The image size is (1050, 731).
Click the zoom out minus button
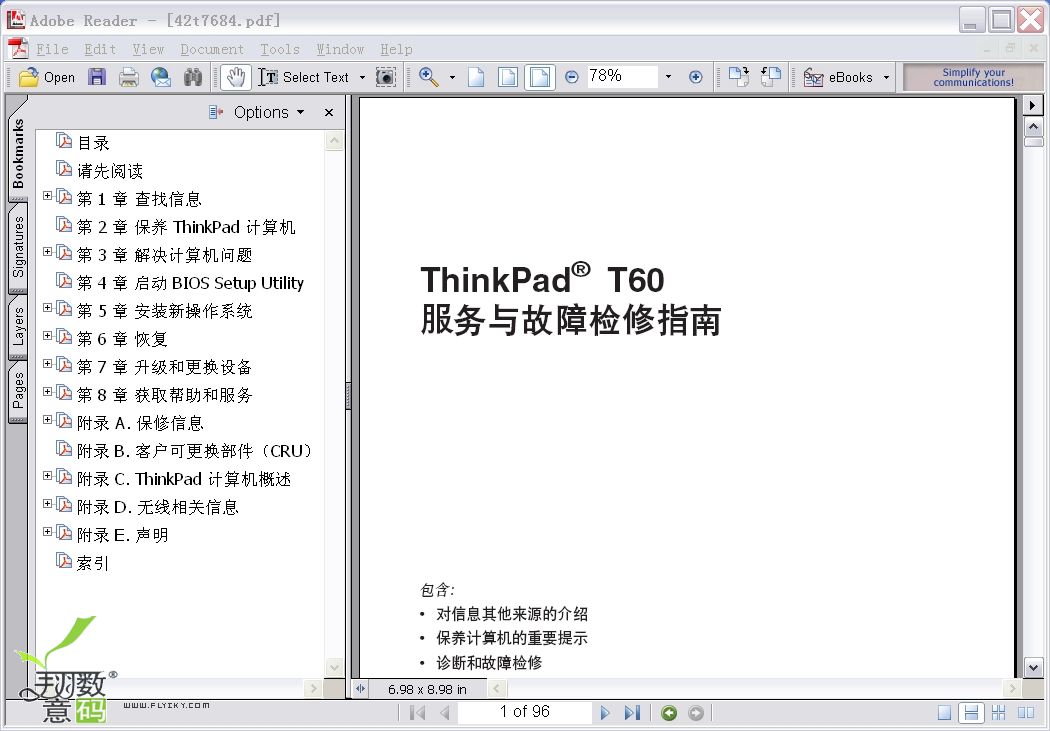(571, 77)
